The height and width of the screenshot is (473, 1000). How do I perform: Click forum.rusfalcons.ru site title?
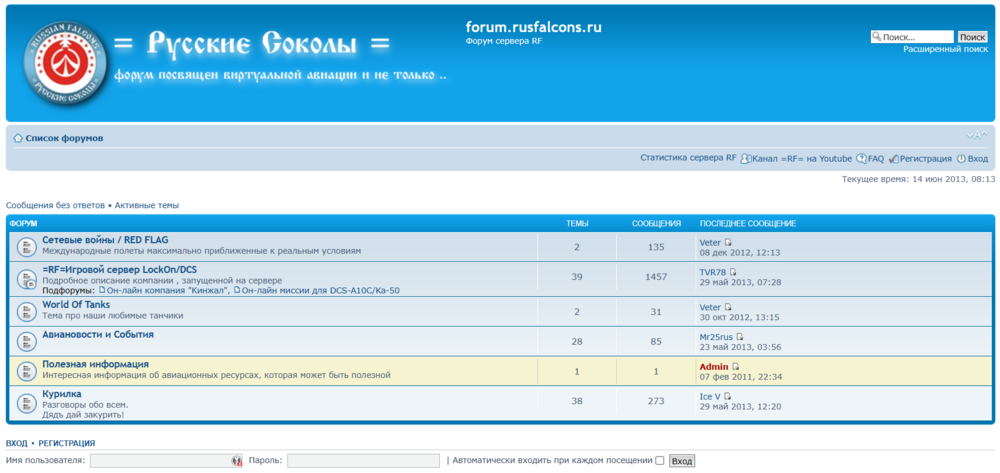point(533,27)
